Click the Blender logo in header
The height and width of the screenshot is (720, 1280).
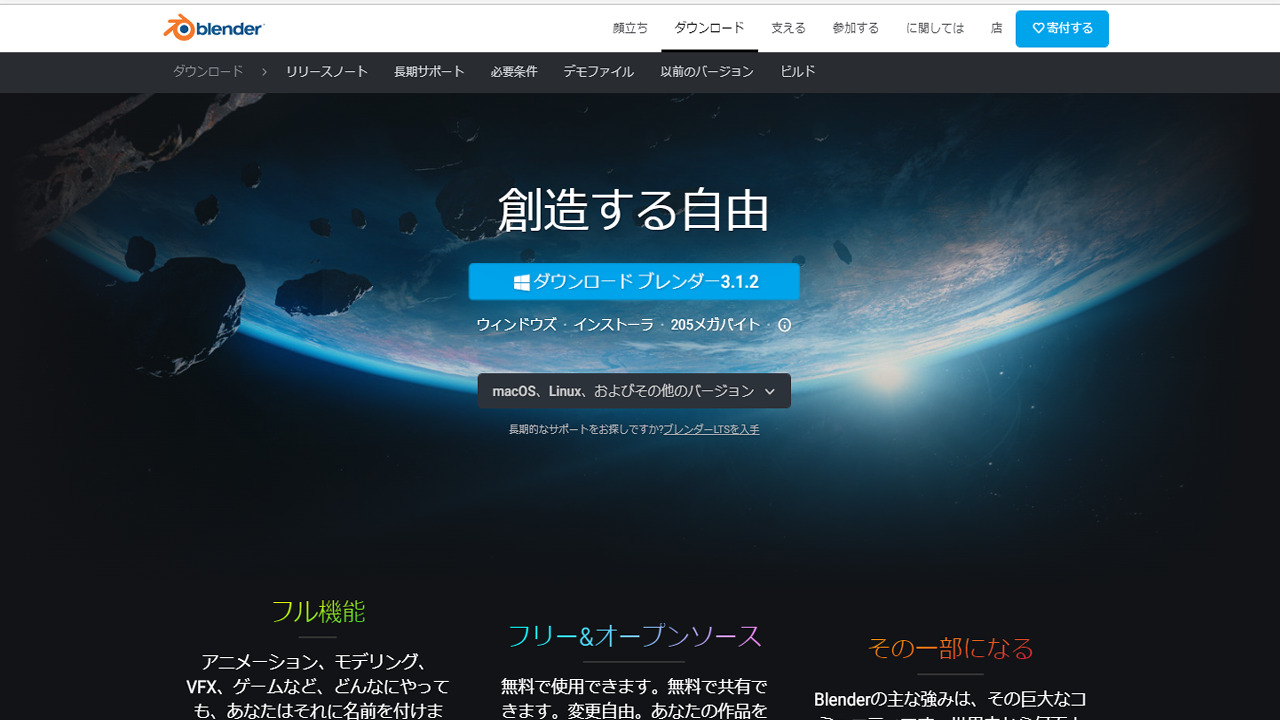214,28
